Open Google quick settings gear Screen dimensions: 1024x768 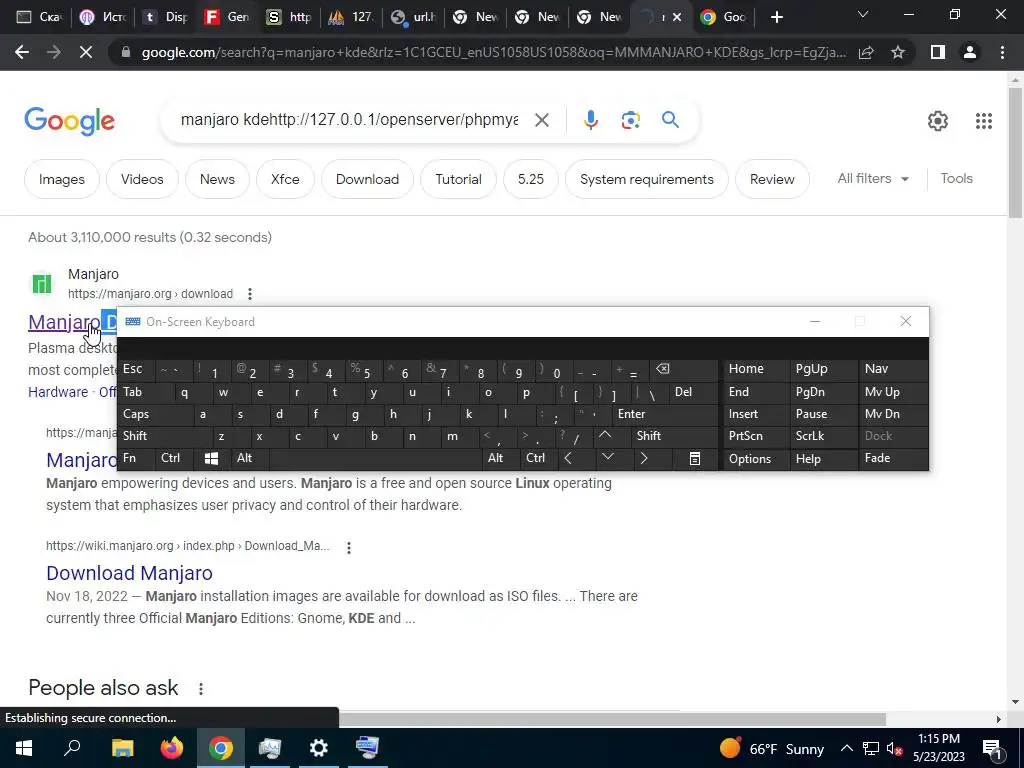point(938,121)
